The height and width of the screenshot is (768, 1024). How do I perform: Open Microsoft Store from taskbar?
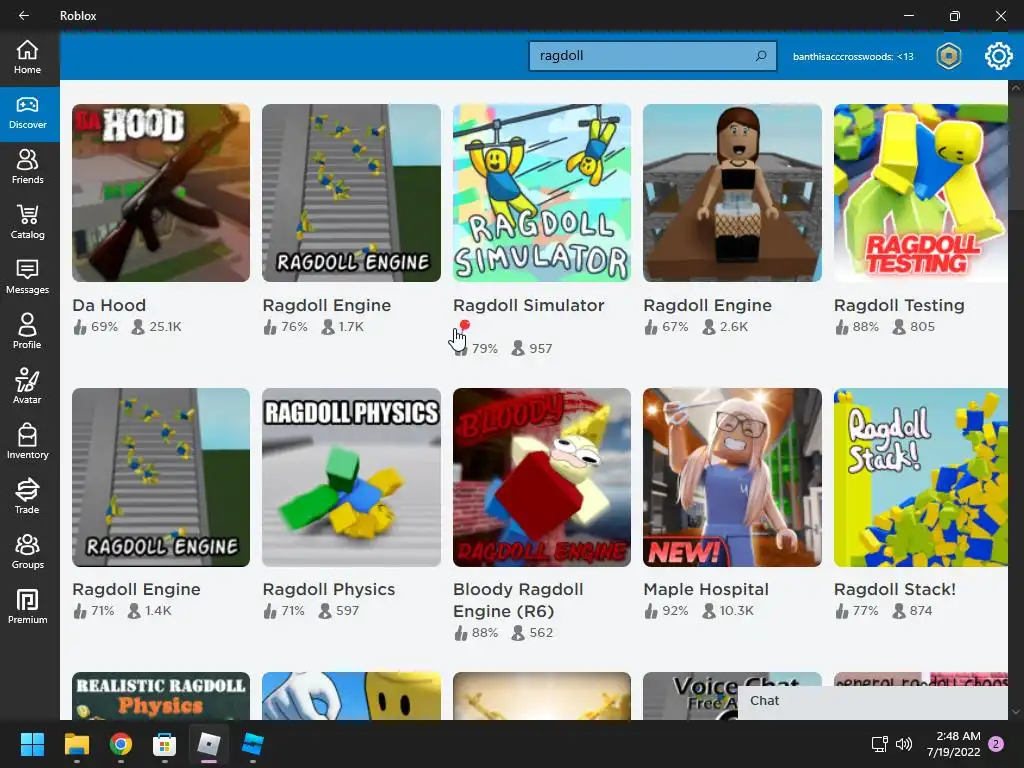point(165,744)
